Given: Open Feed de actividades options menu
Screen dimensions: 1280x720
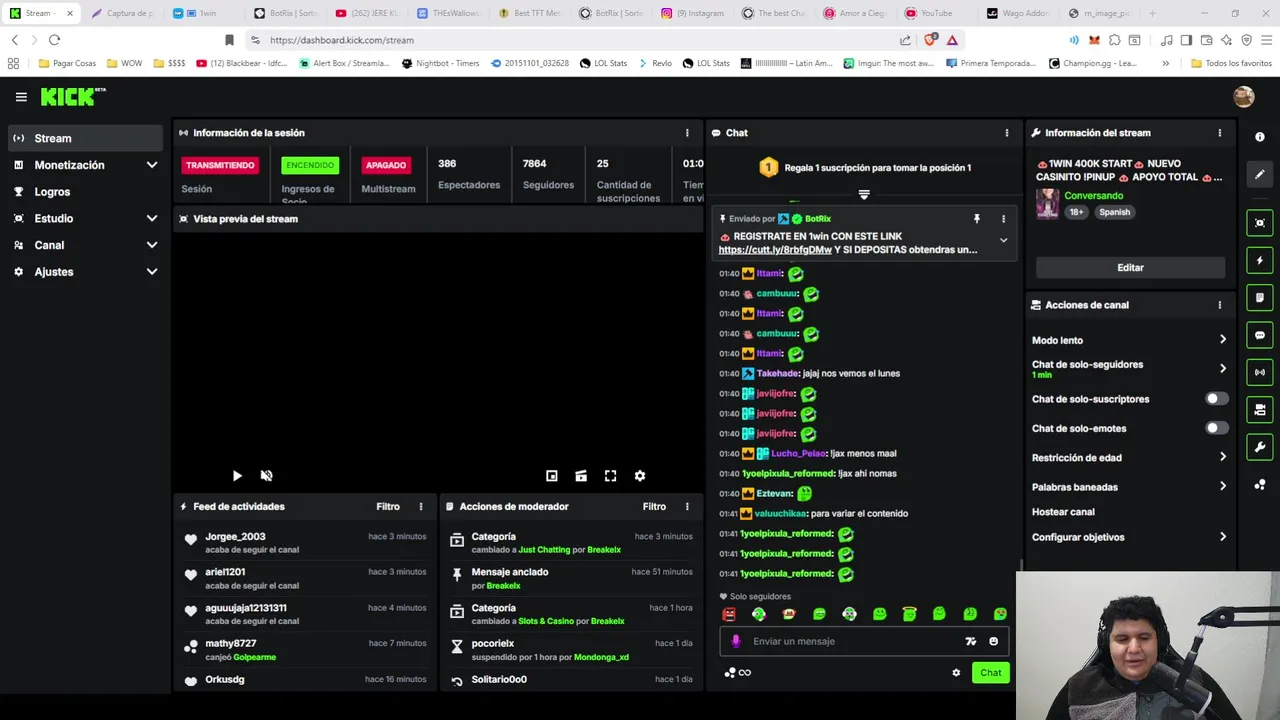Looking at the screenshot, I should [x=421, y=507].
